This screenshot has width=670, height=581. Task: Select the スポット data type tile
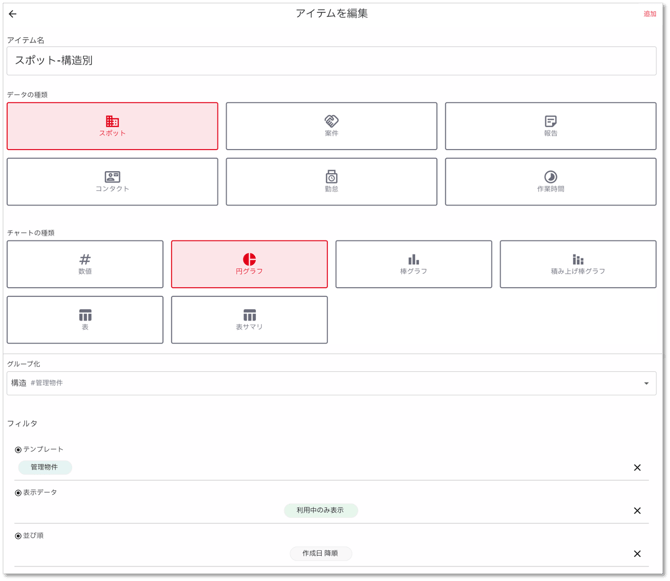click(x=112, y=126)
